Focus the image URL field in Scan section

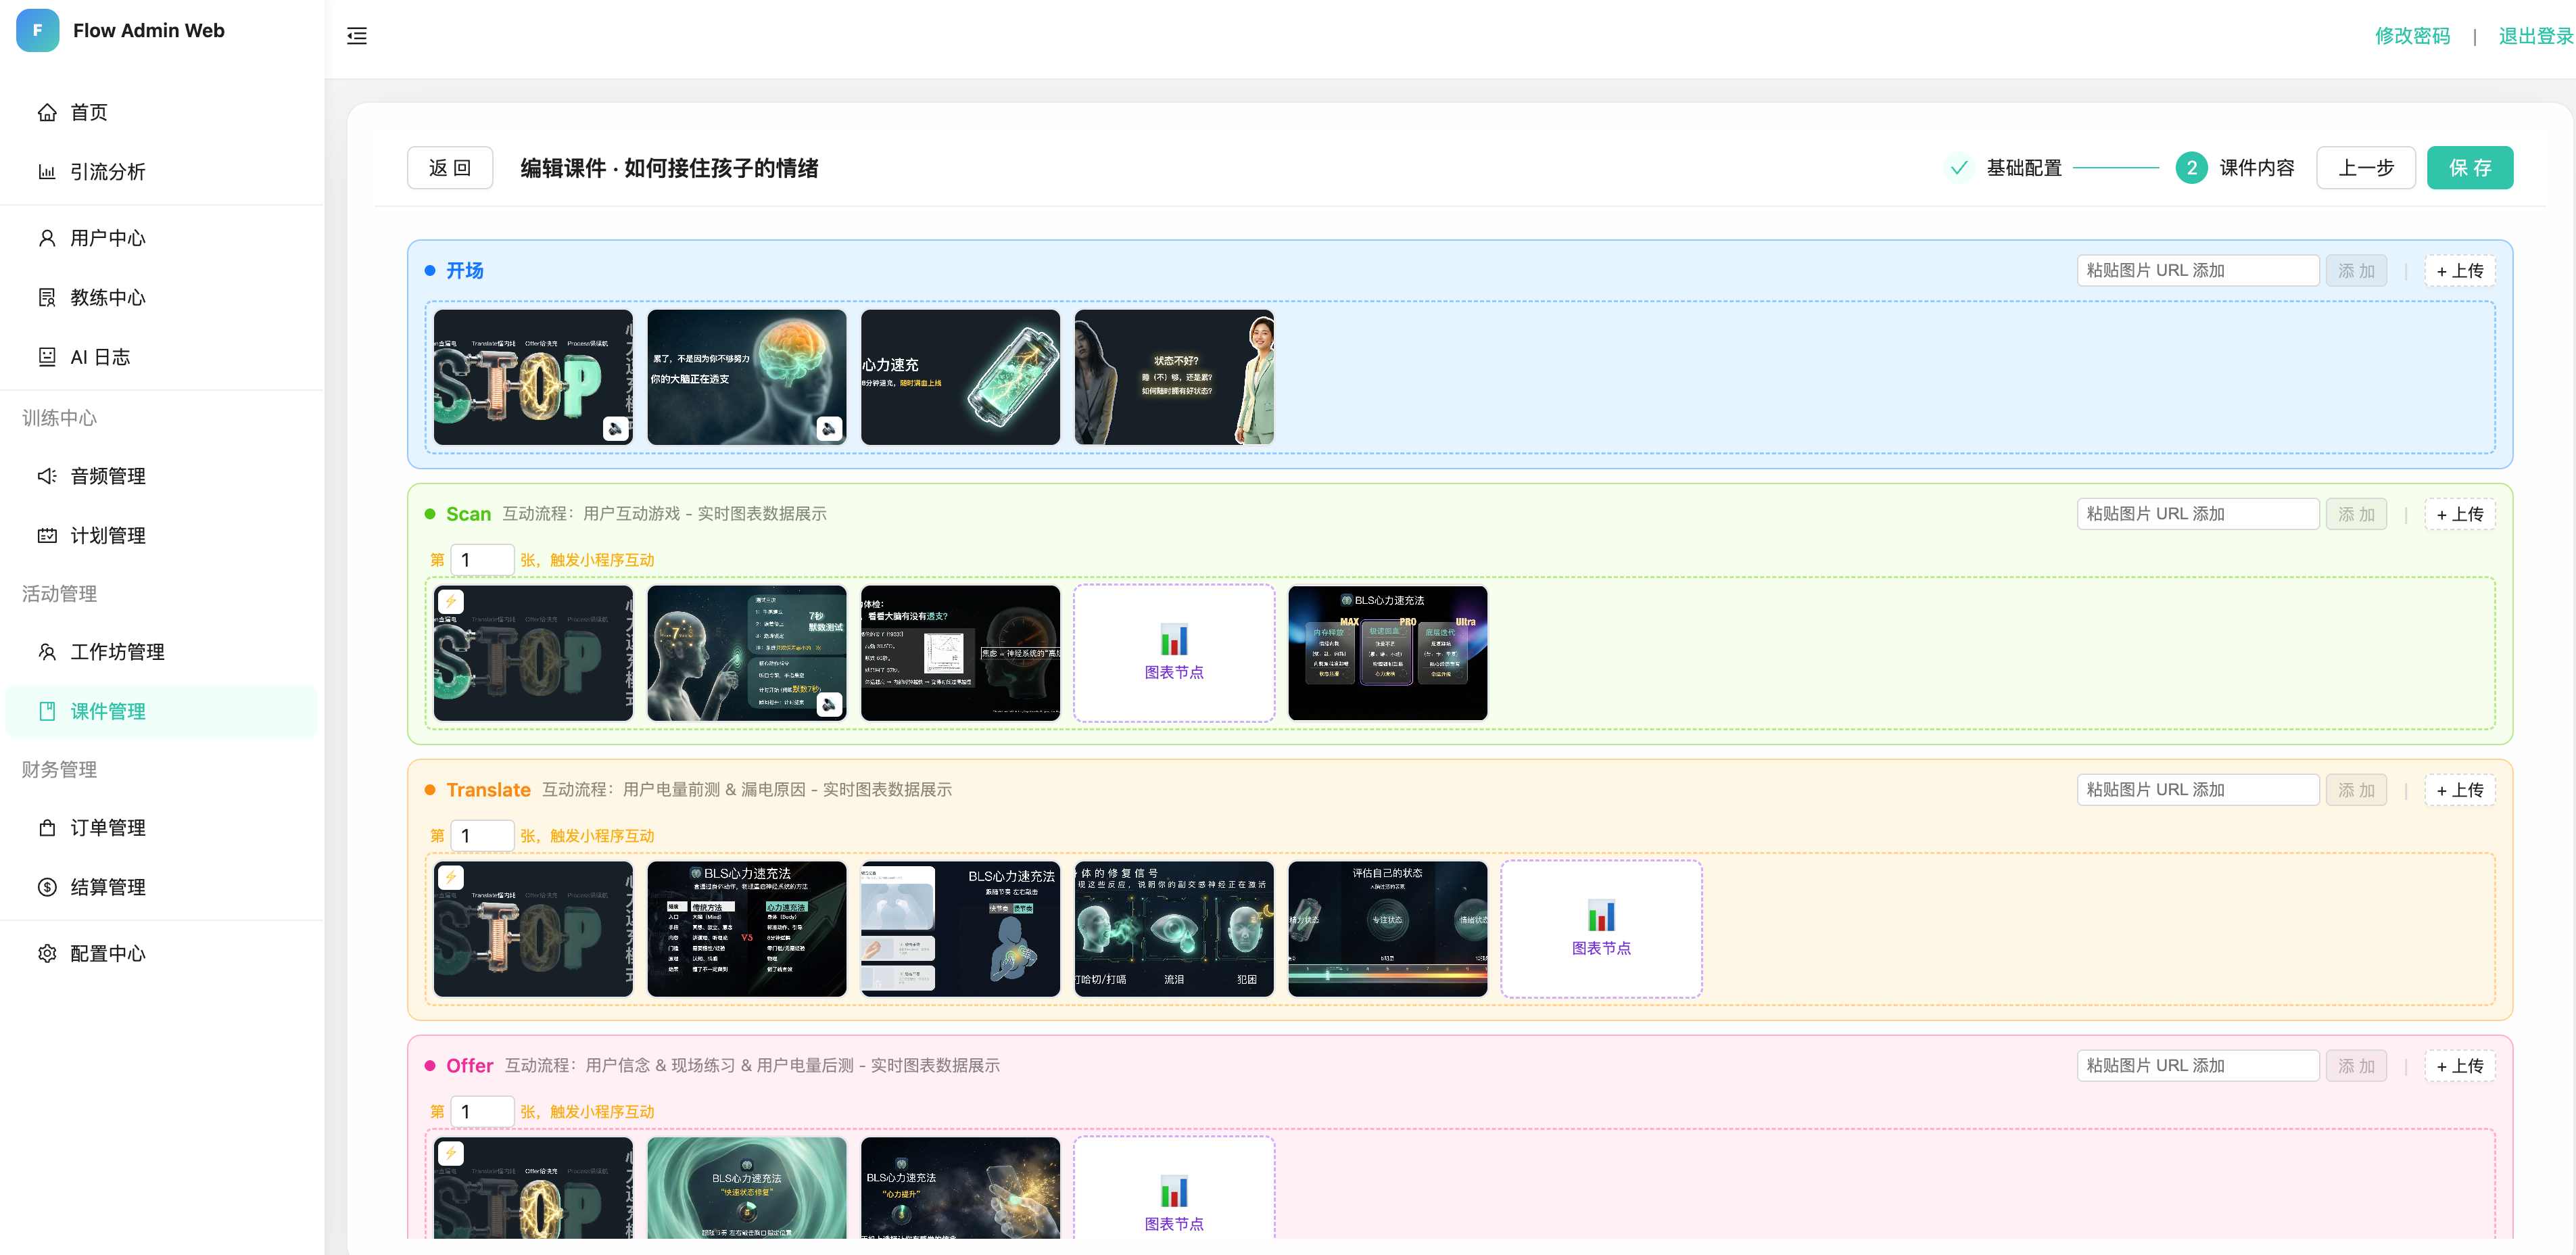click(x=2196, y=514)
